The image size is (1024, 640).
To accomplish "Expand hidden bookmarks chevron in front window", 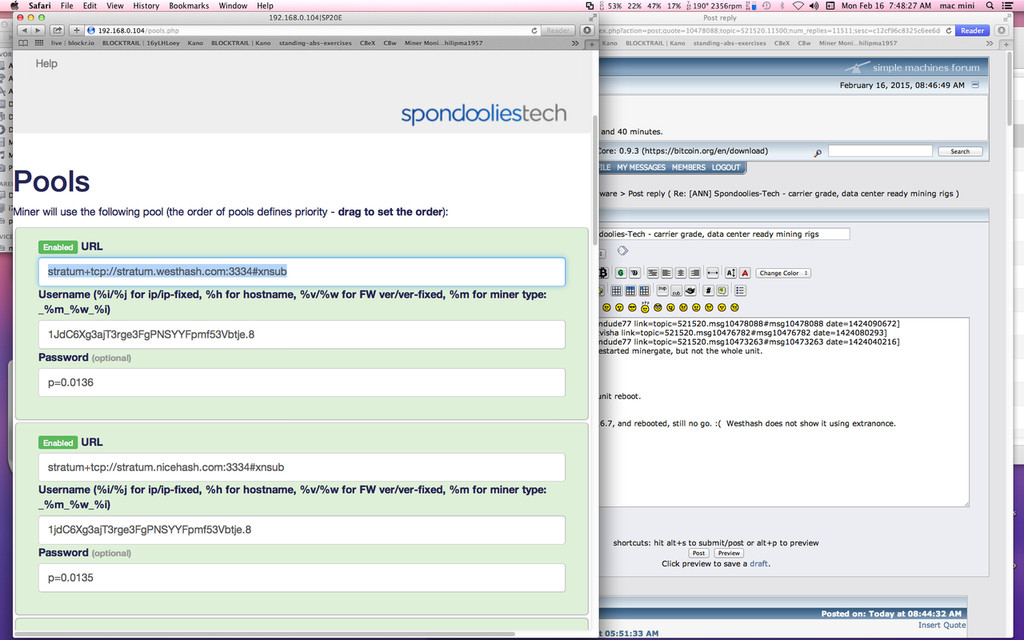I will tap(575, 43).
